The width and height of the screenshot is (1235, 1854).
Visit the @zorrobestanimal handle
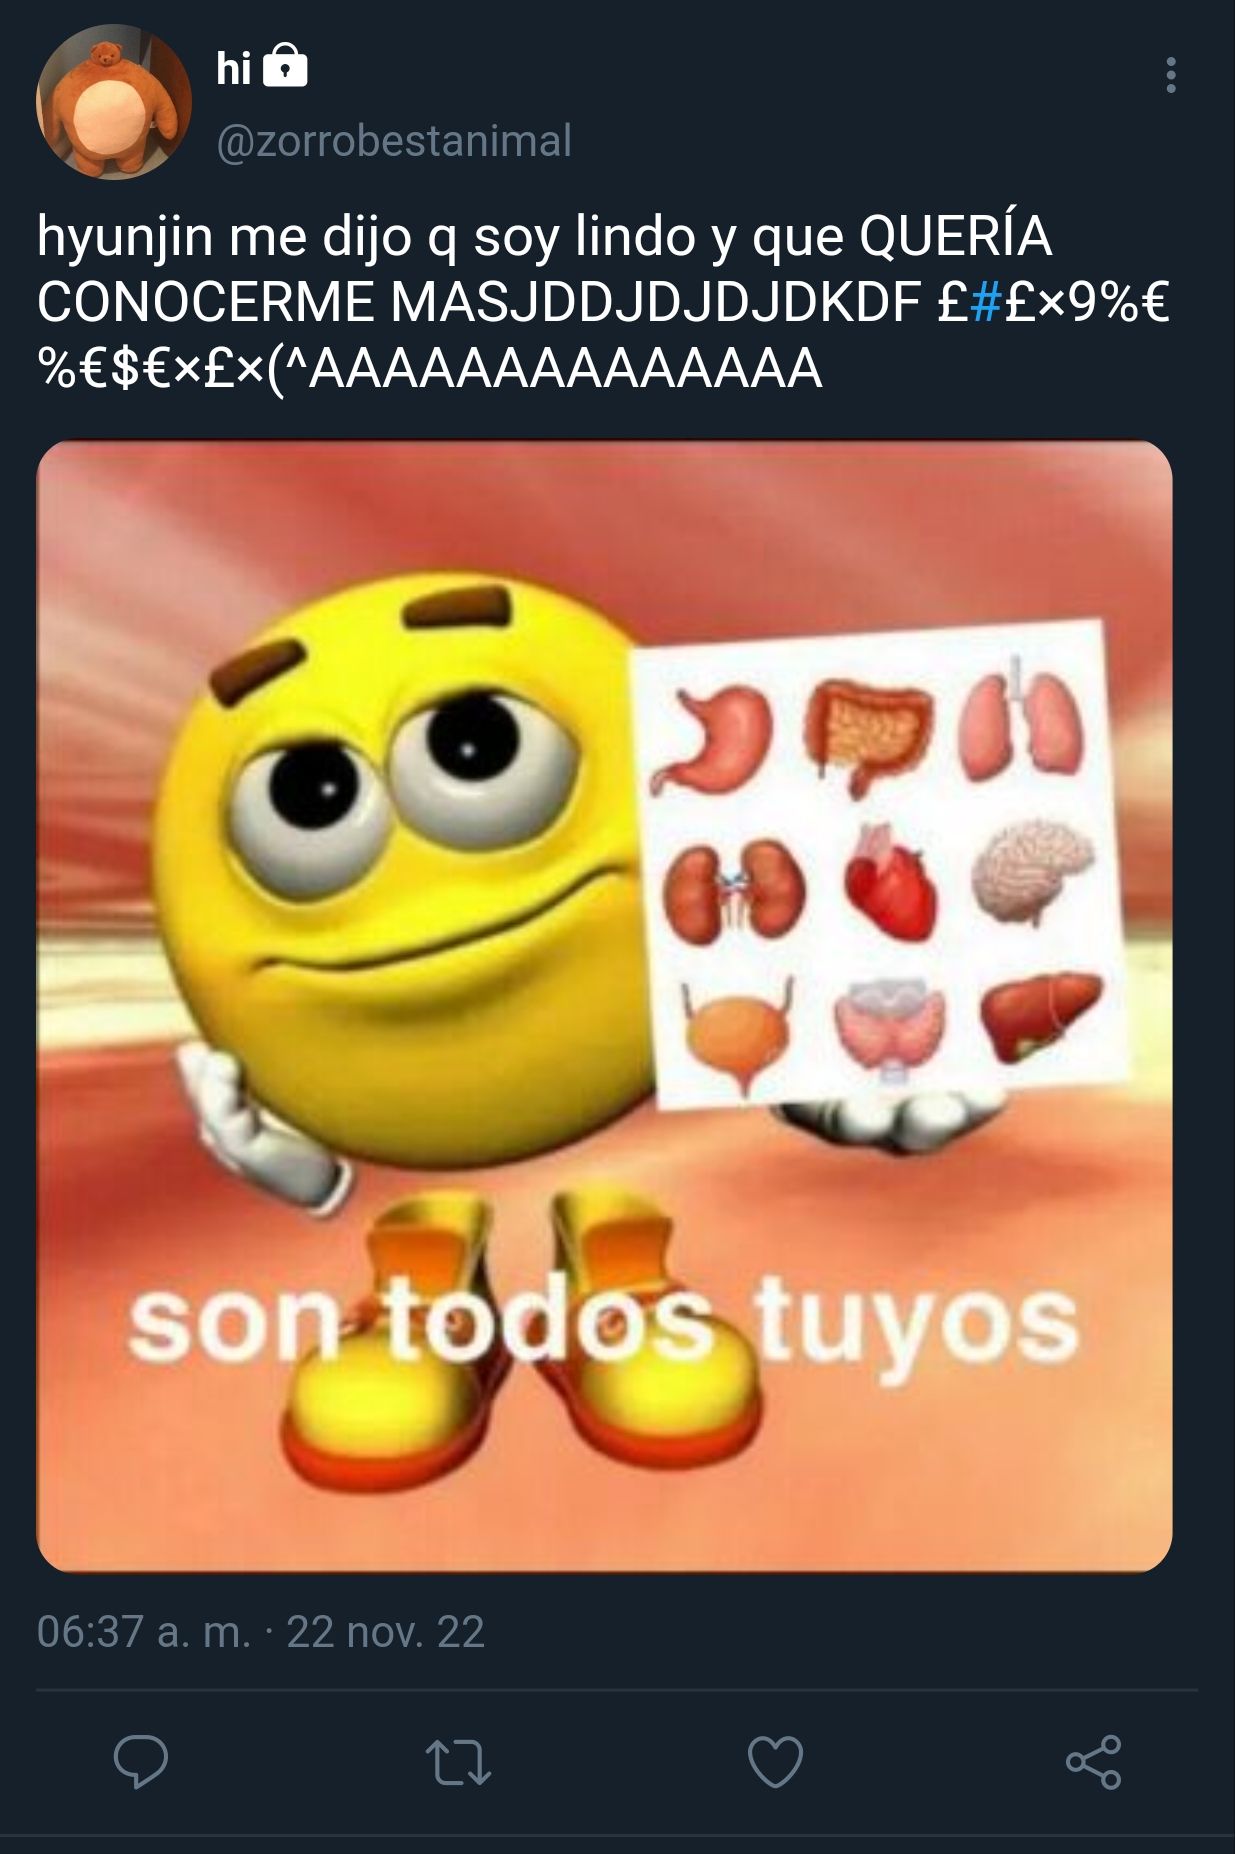click(394, 141)
